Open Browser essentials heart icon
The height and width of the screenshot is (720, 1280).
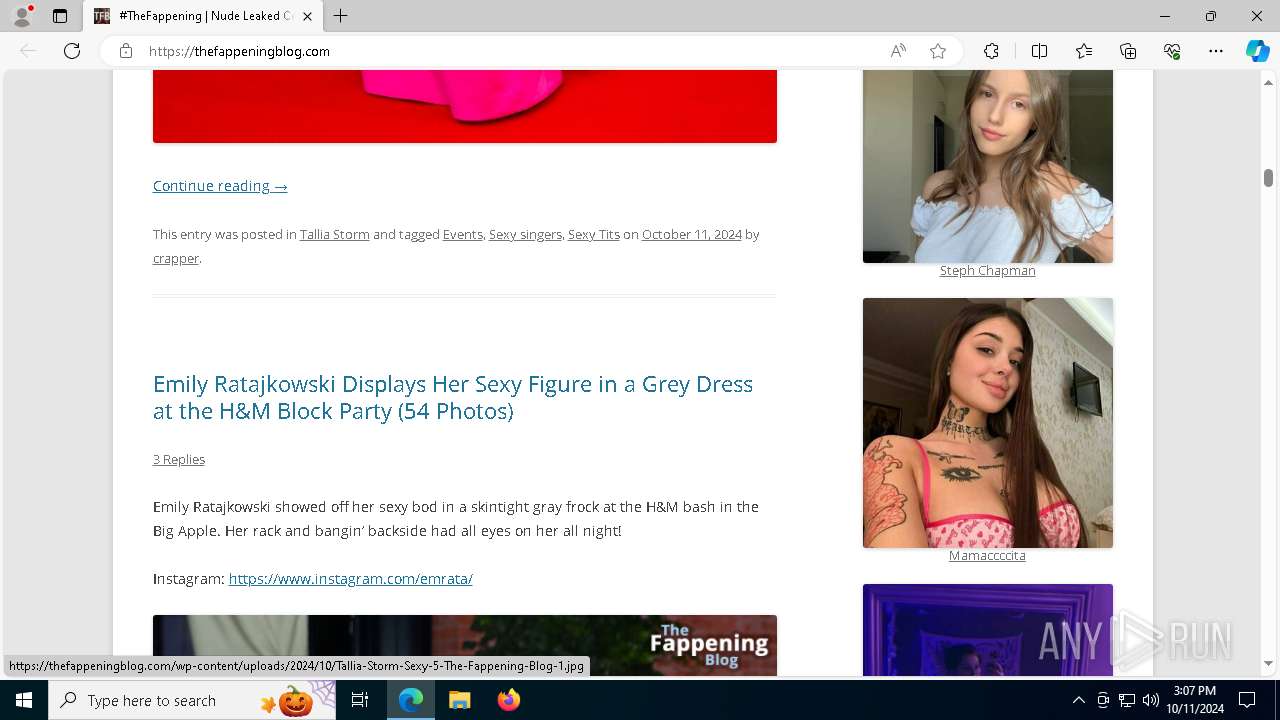[1172, 51]
